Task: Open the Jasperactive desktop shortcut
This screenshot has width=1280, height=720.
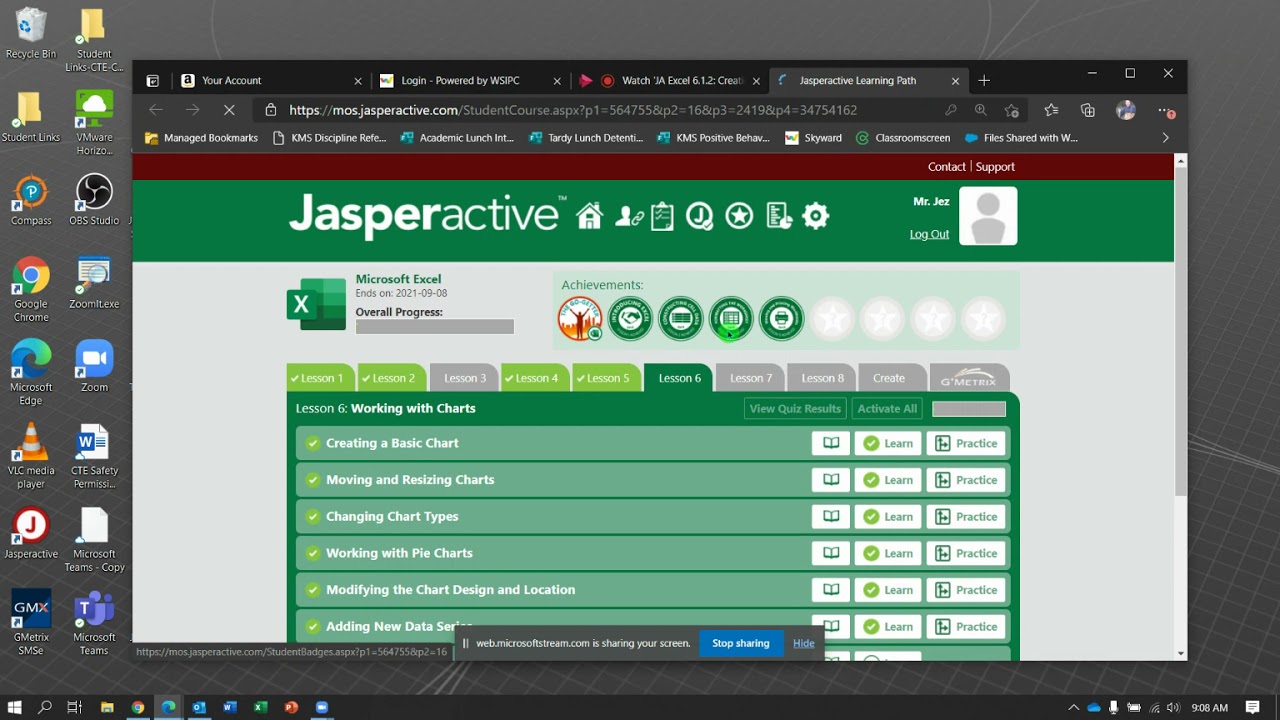Action: pyautogui.click(x=31, y=531)
